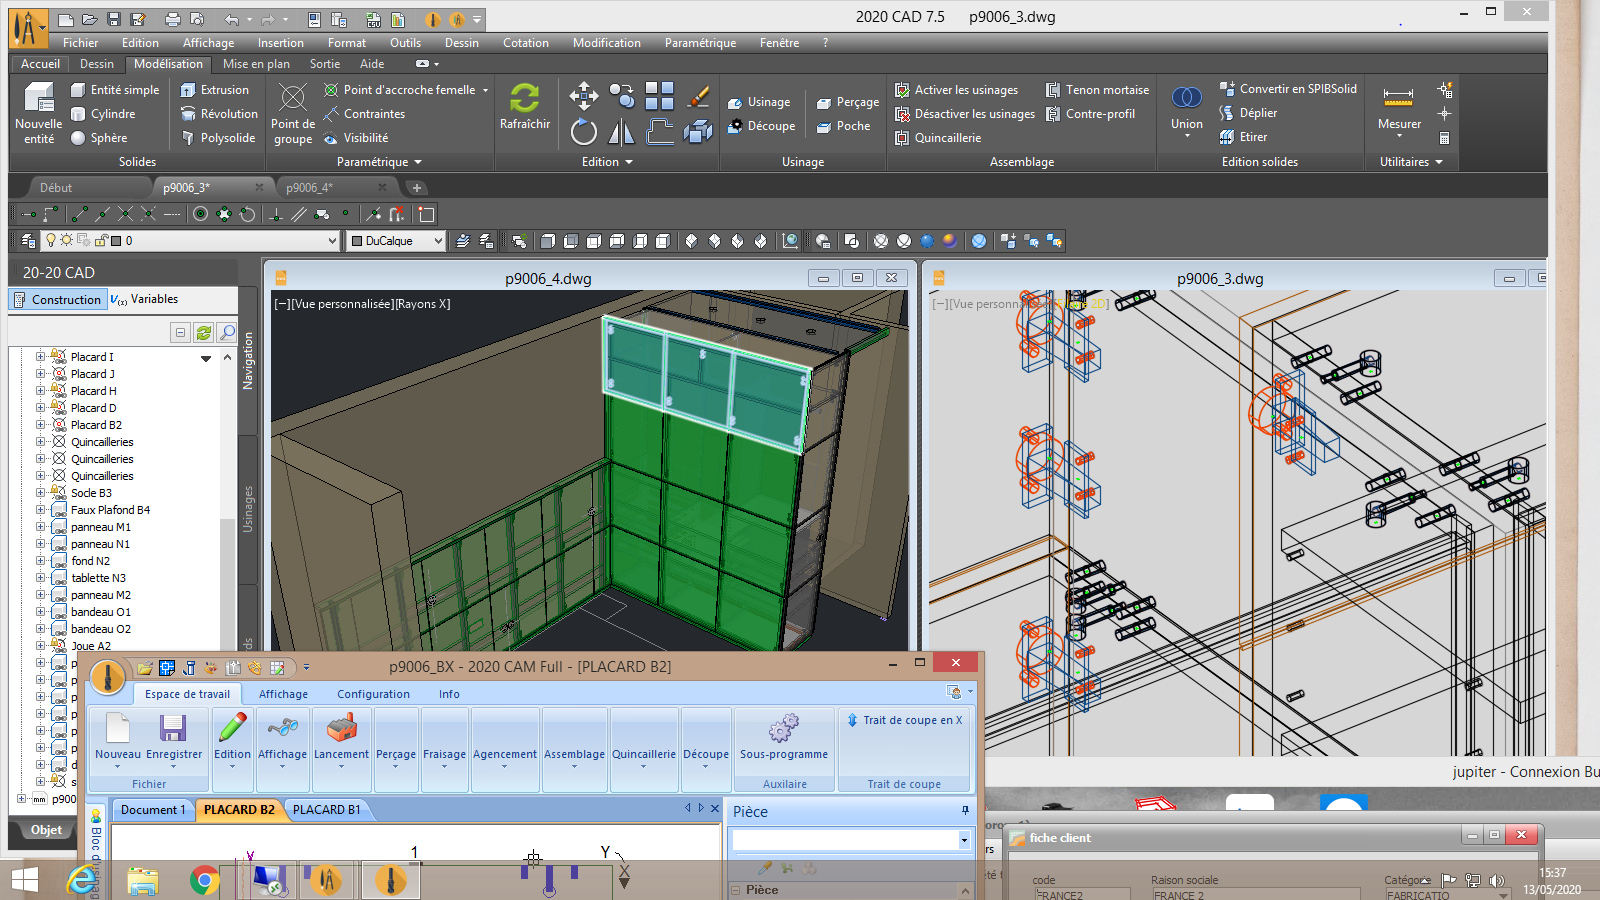Click Activer les usinages
Screen dimensions: 1600x900
click(956, 90)
